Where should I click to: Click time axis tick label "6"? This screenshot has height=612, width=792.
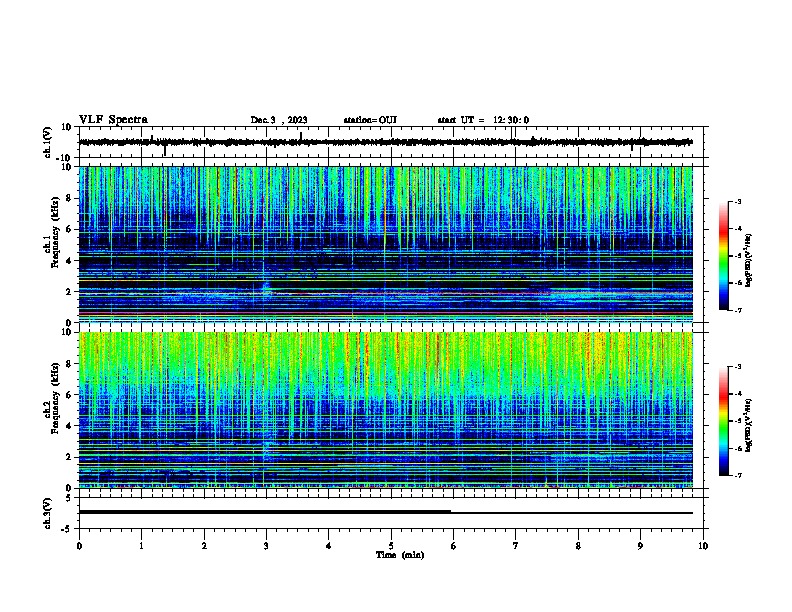click(454, 546)
